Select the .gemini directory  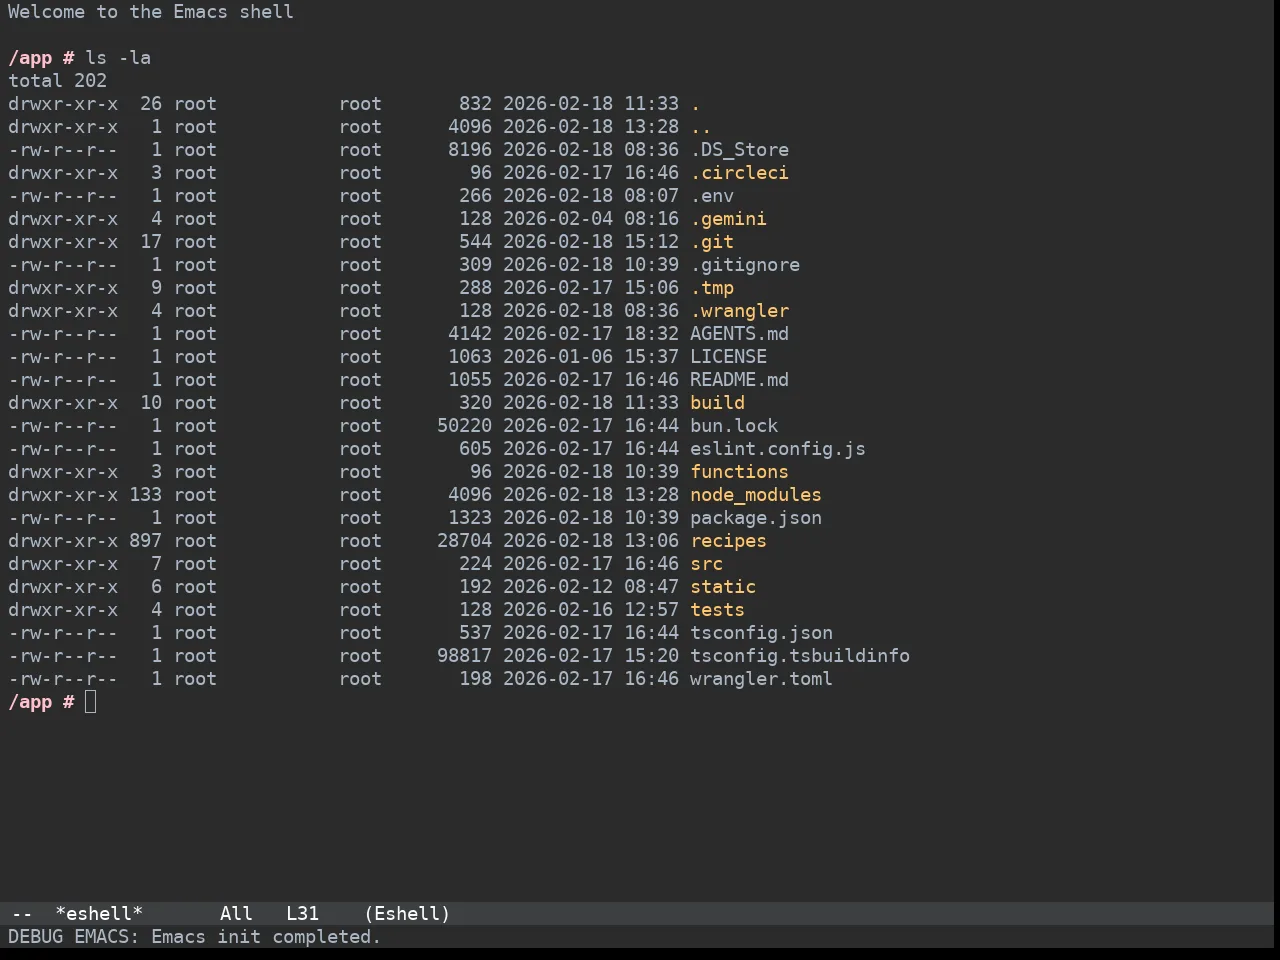pos(728,219)
